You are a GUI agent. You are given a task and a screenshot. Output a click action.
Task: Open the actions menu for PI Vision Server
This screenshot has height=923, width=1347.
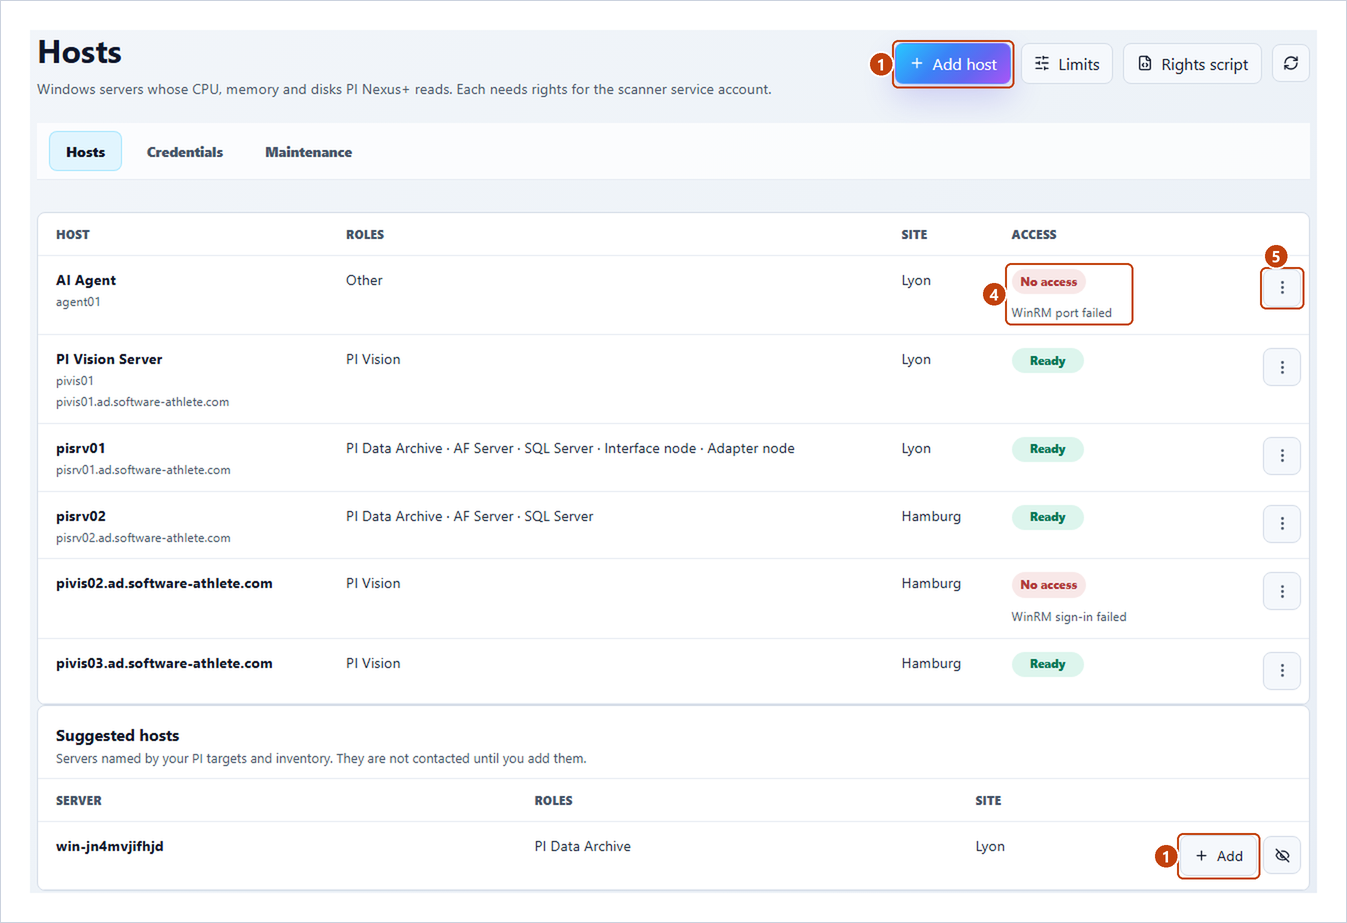coord(1282,367)
